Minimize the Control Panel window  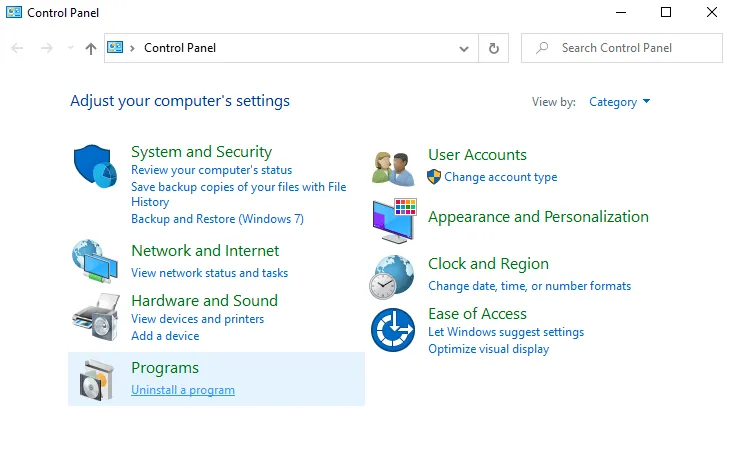pyautogui.click(x=620, y=12)
